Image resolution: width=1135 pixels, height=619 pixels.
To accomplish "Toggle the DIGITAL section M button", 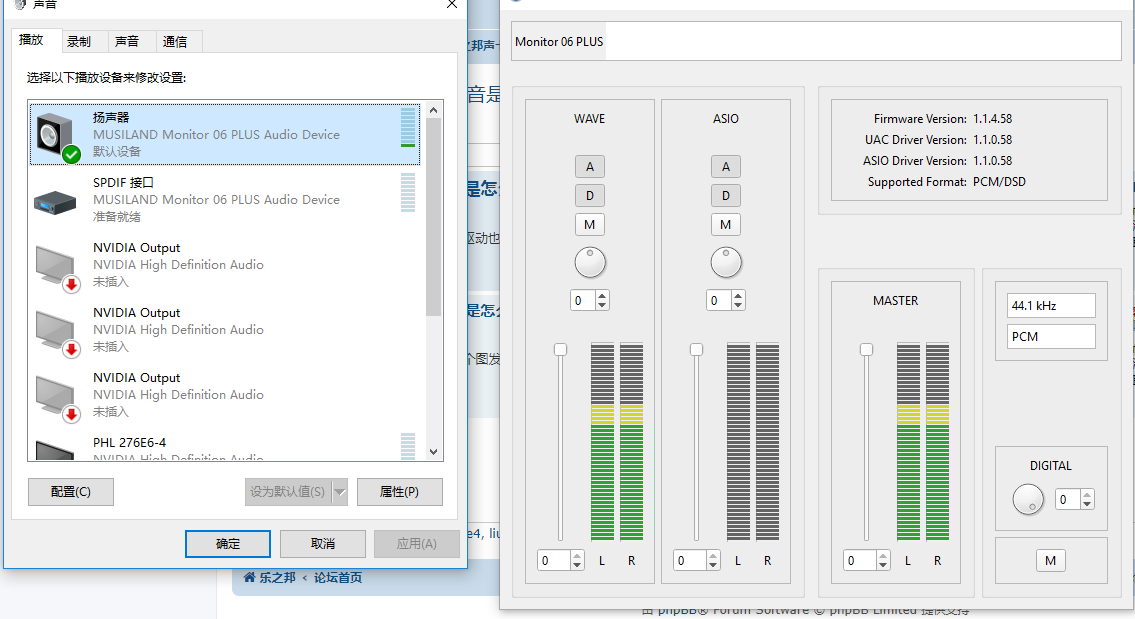I will (x=1050, y=560).
